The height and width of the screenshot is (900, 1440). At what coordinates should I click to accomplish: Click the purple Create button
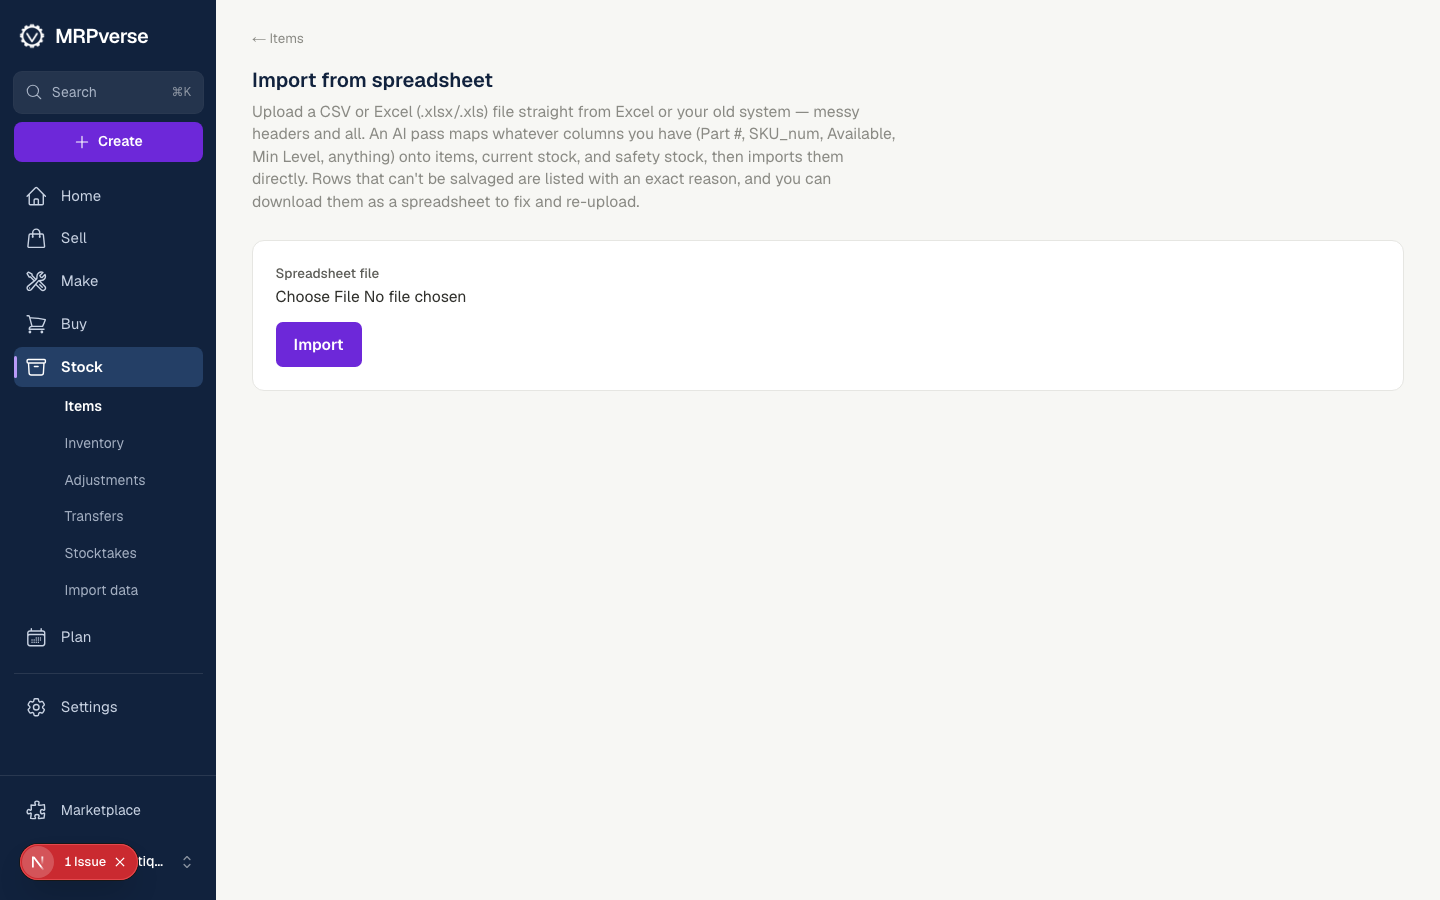click(108, 142)
